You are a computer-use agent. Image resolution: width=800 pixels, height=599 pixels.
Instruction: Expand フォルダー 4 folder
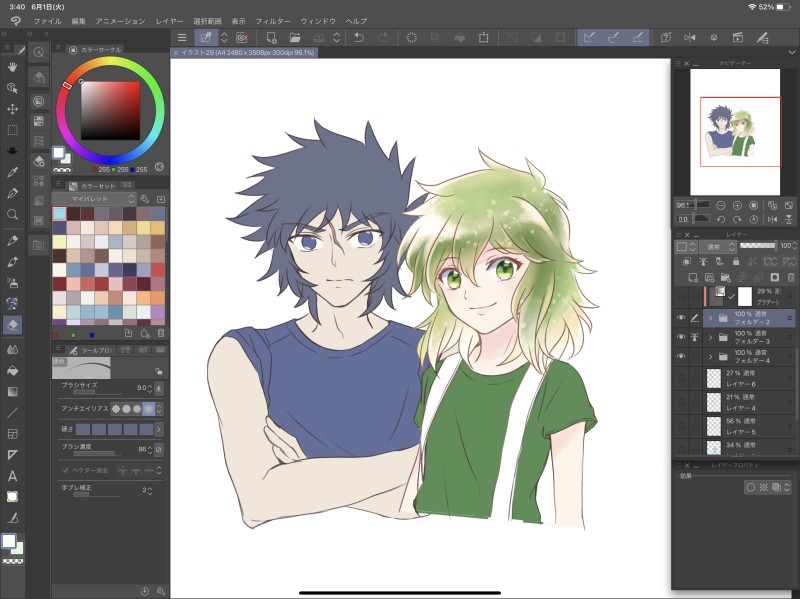710,356
